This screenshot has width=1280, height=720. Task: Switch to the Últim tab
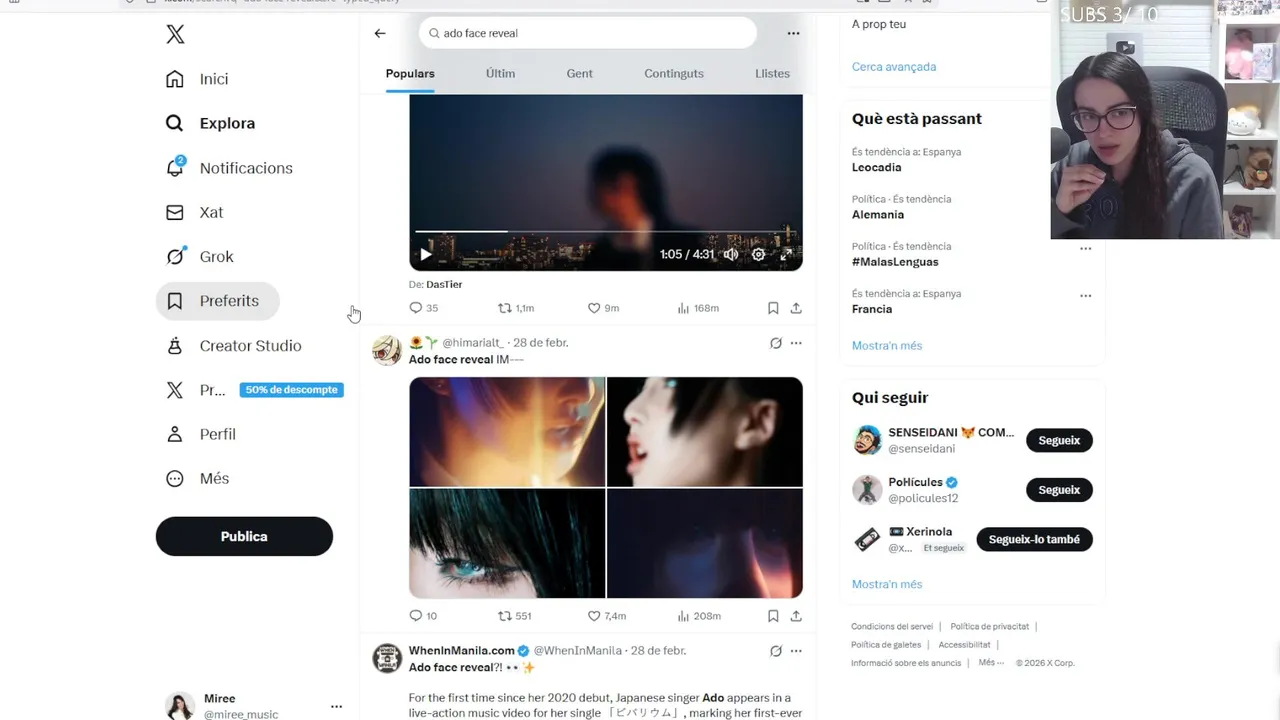pyautogui.click(x=500, y=73)
